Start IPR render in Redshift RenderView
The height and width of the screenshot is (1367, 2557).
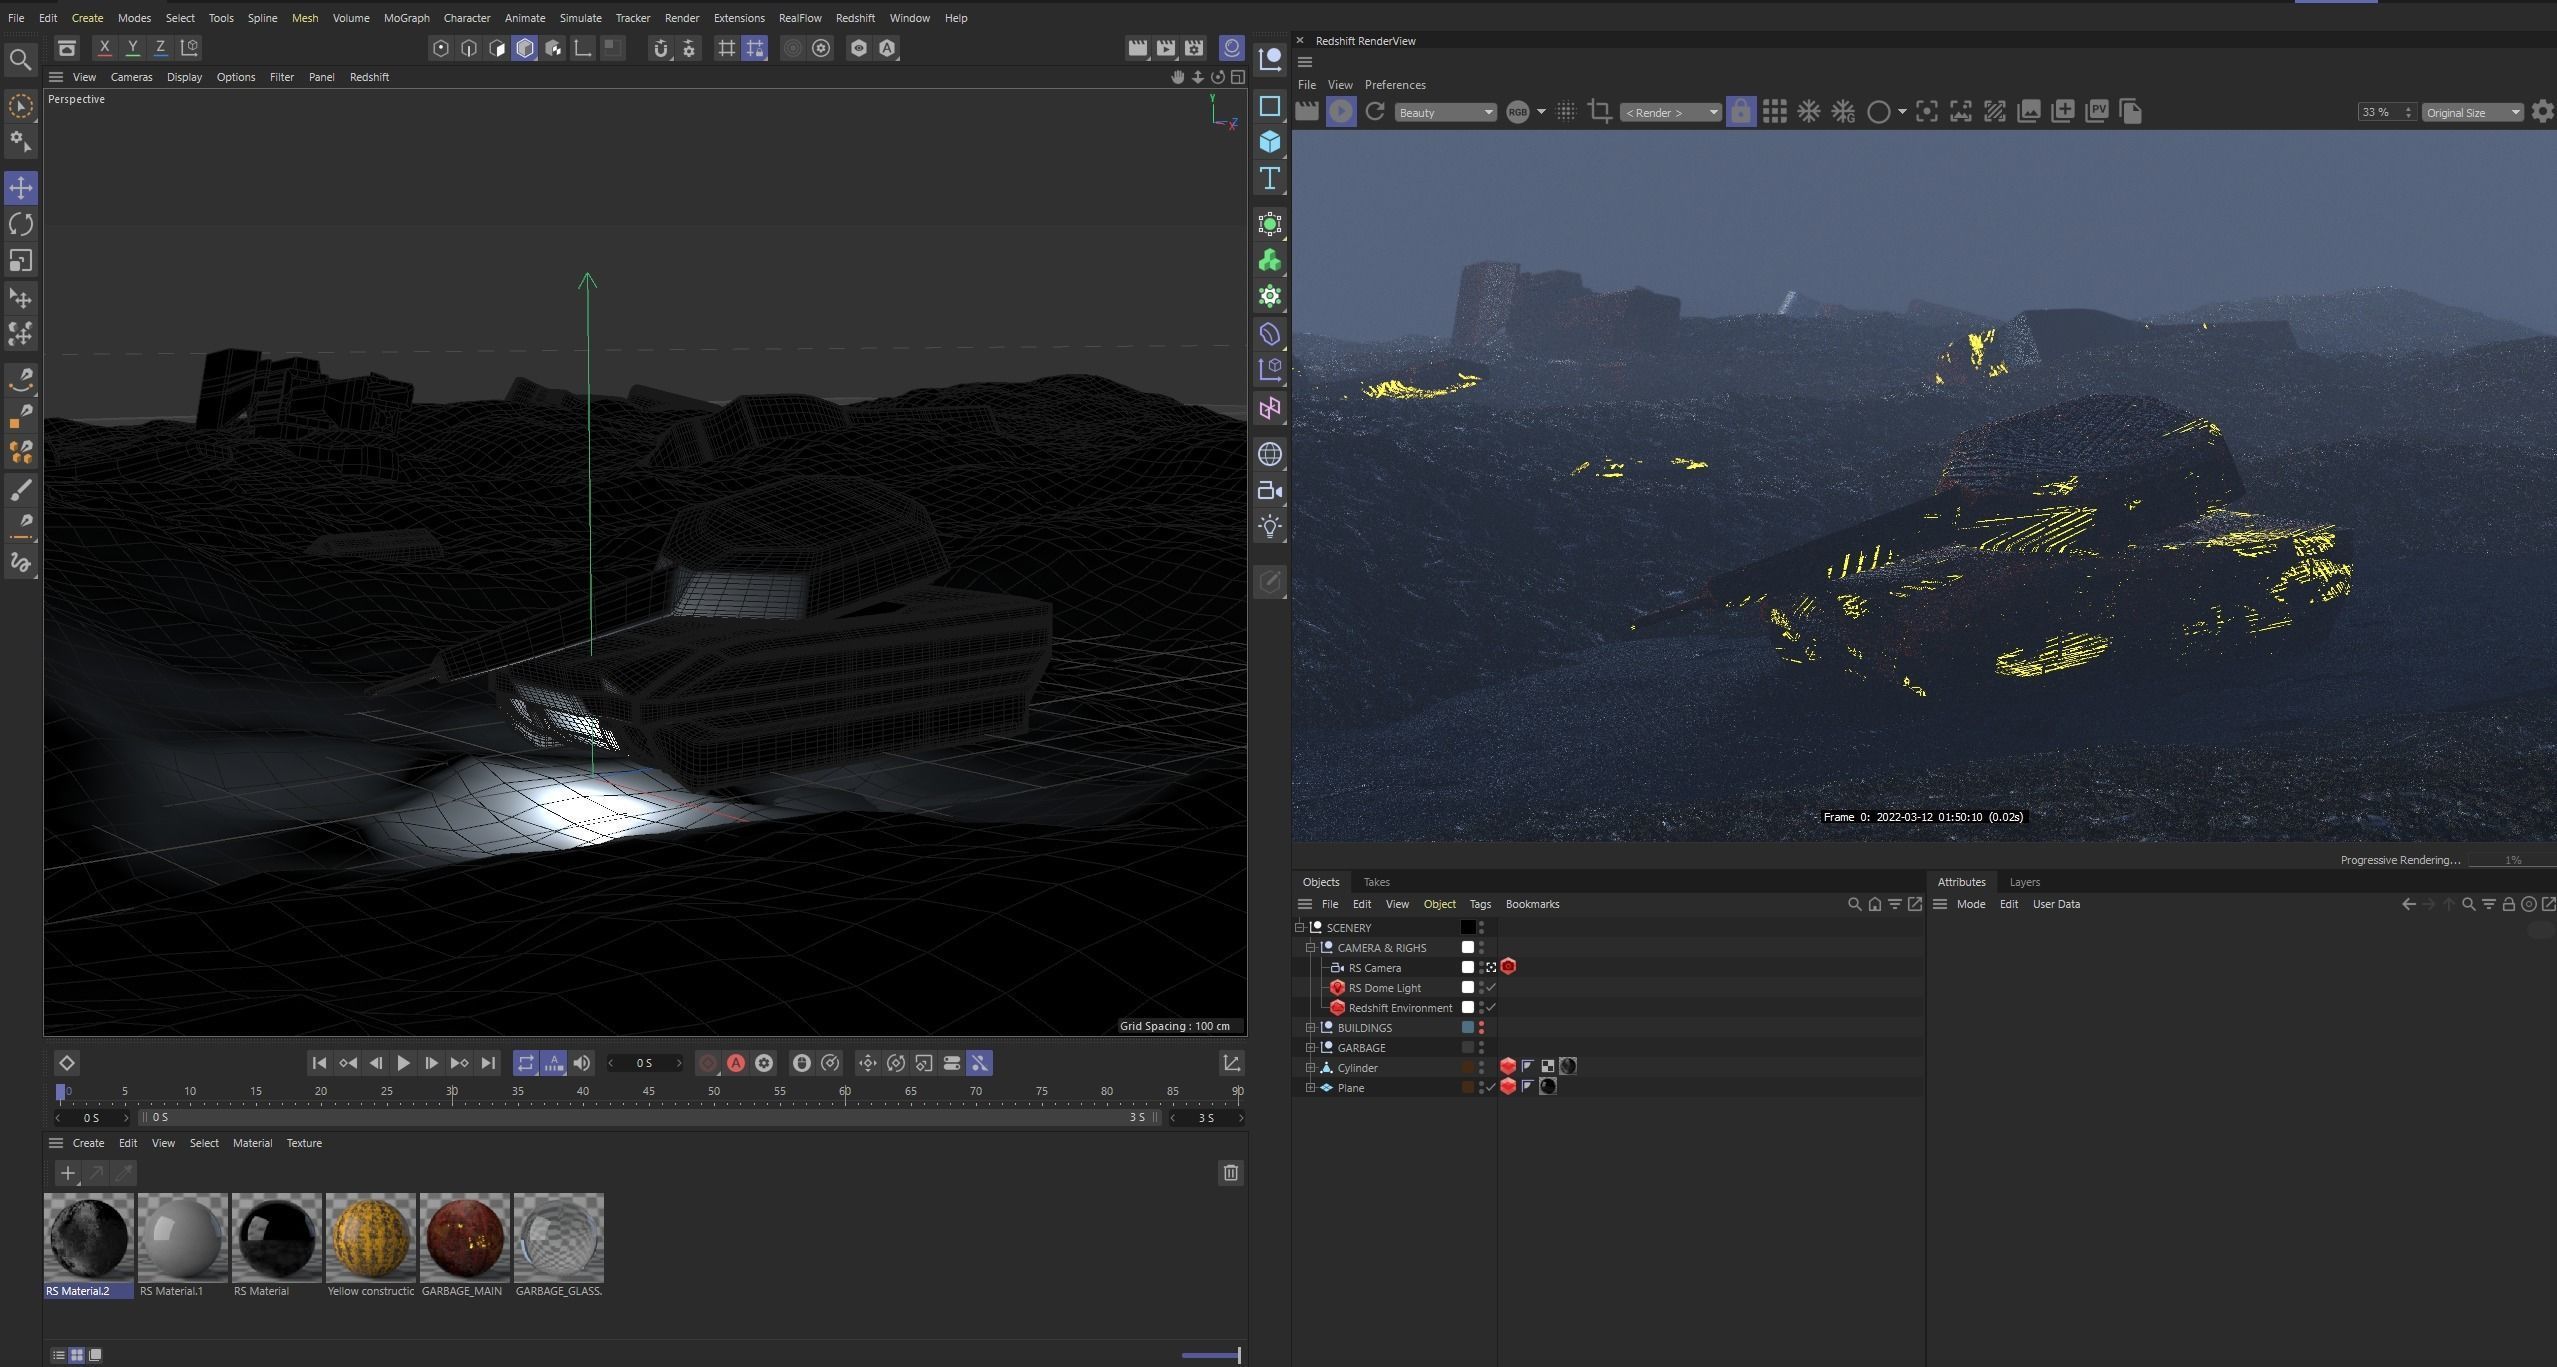coord(1341,112)
